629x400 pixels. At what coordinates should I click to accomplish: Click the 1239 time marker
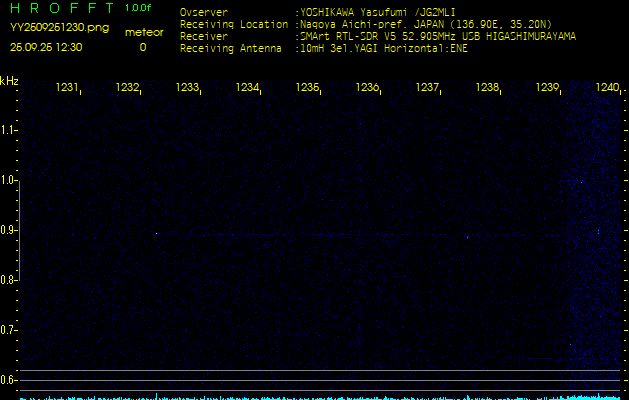(x=548, y=87)
